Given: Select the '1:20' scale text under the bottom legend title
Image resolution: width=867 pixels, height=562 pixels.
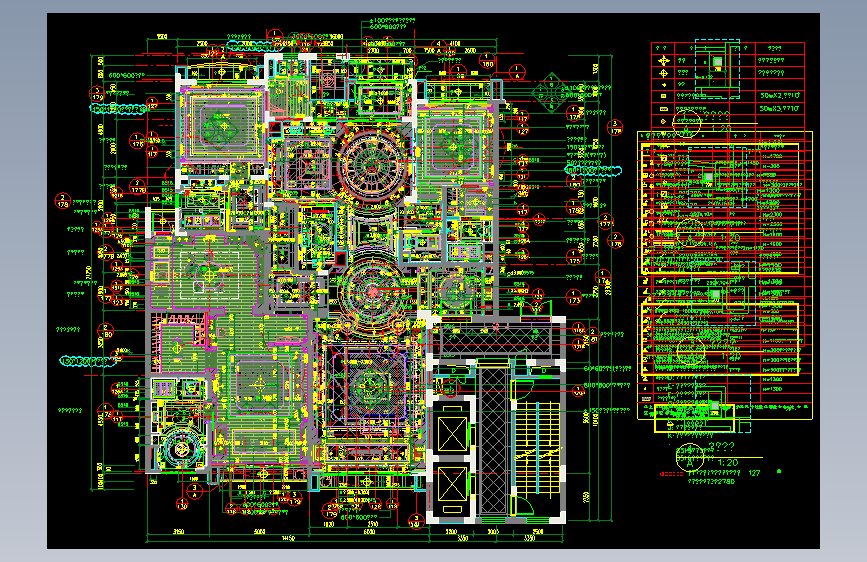Looking at the screenshot, I should 728,462.
